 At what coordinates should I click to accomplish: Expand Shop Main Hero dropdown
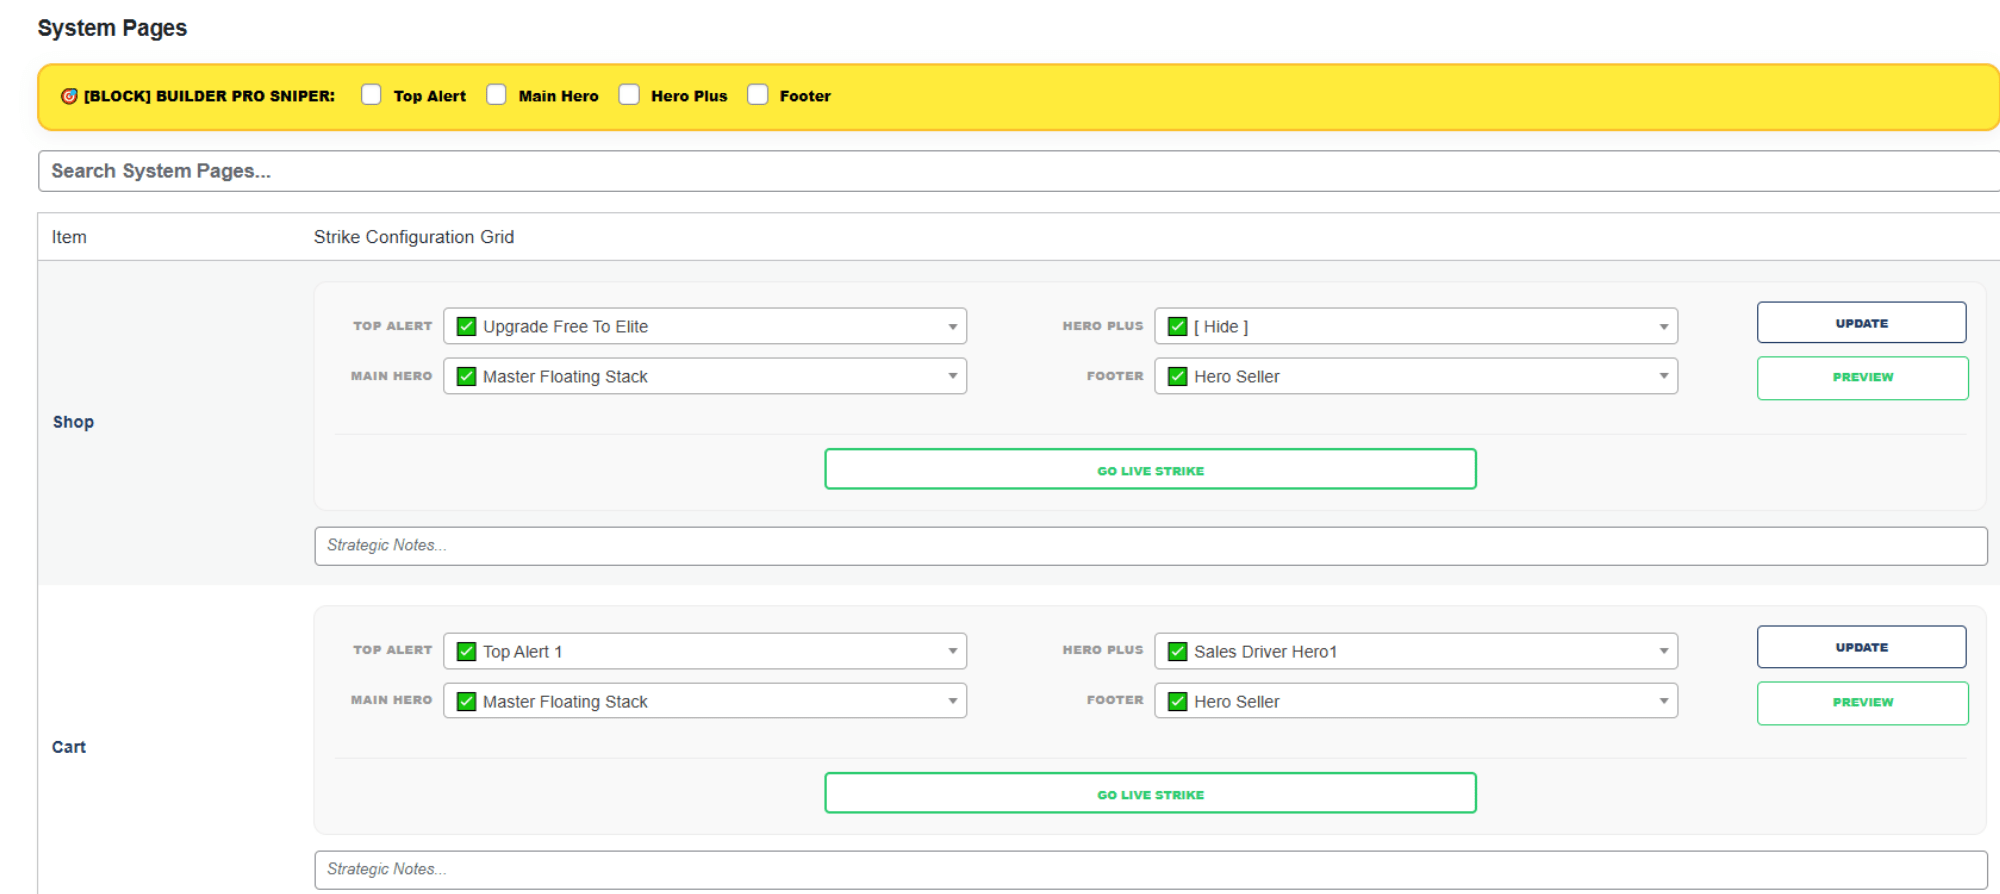coord(705,376)
